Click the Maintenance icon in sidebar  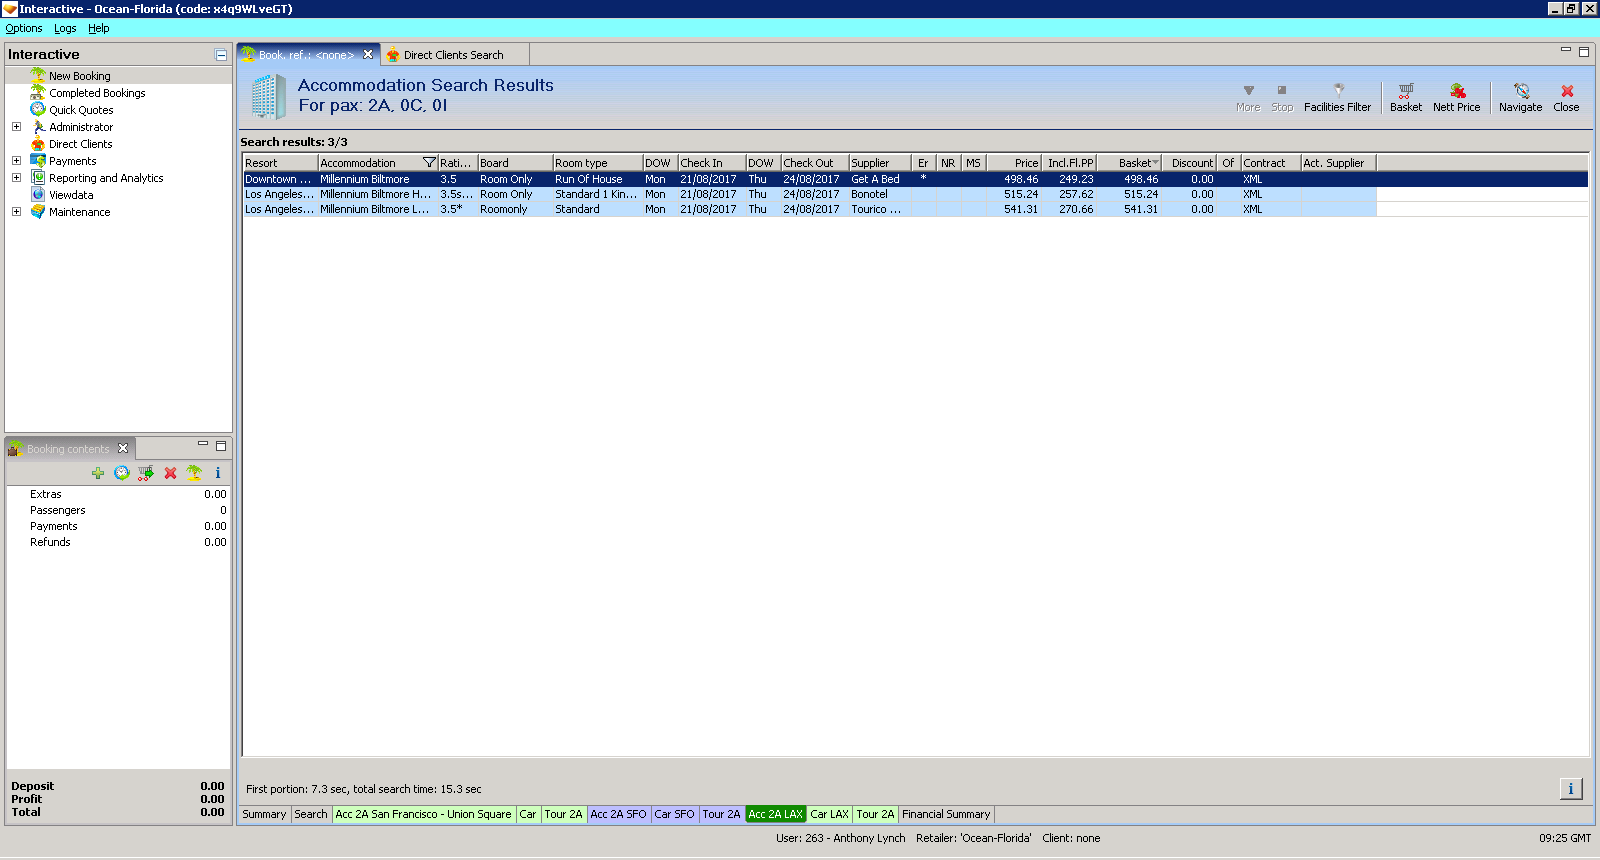click(38, 211)
